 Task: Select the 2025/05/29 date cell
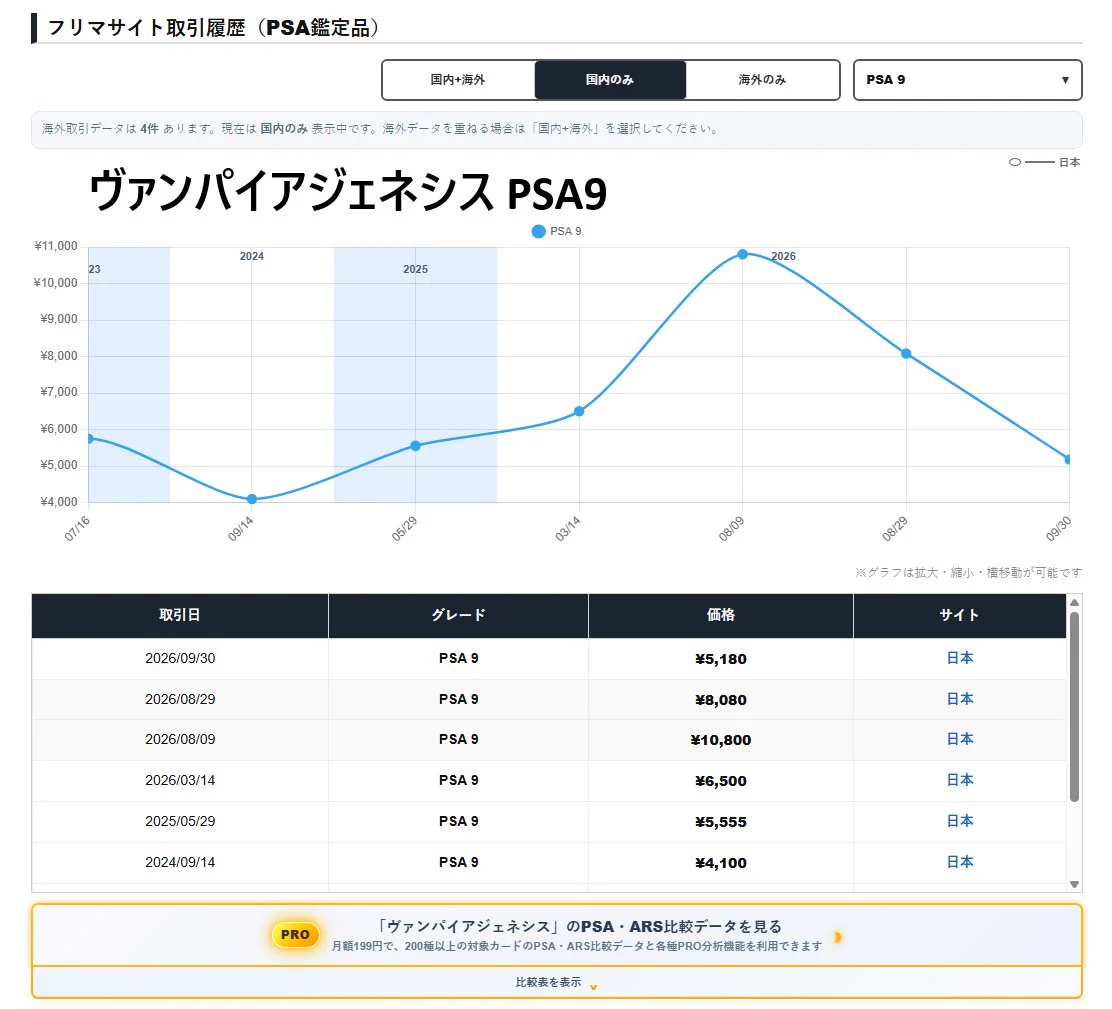point(180,821)
